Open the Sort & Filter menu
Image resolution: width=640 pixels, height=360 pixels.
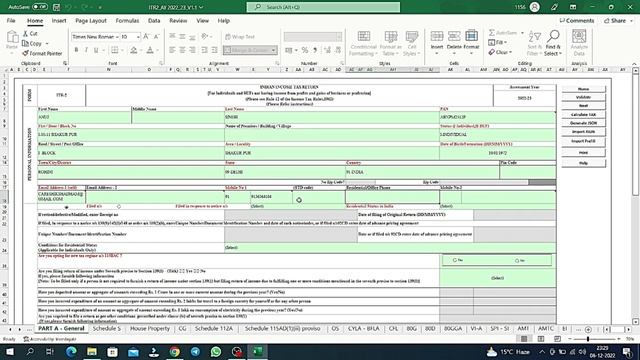[534, 43]
